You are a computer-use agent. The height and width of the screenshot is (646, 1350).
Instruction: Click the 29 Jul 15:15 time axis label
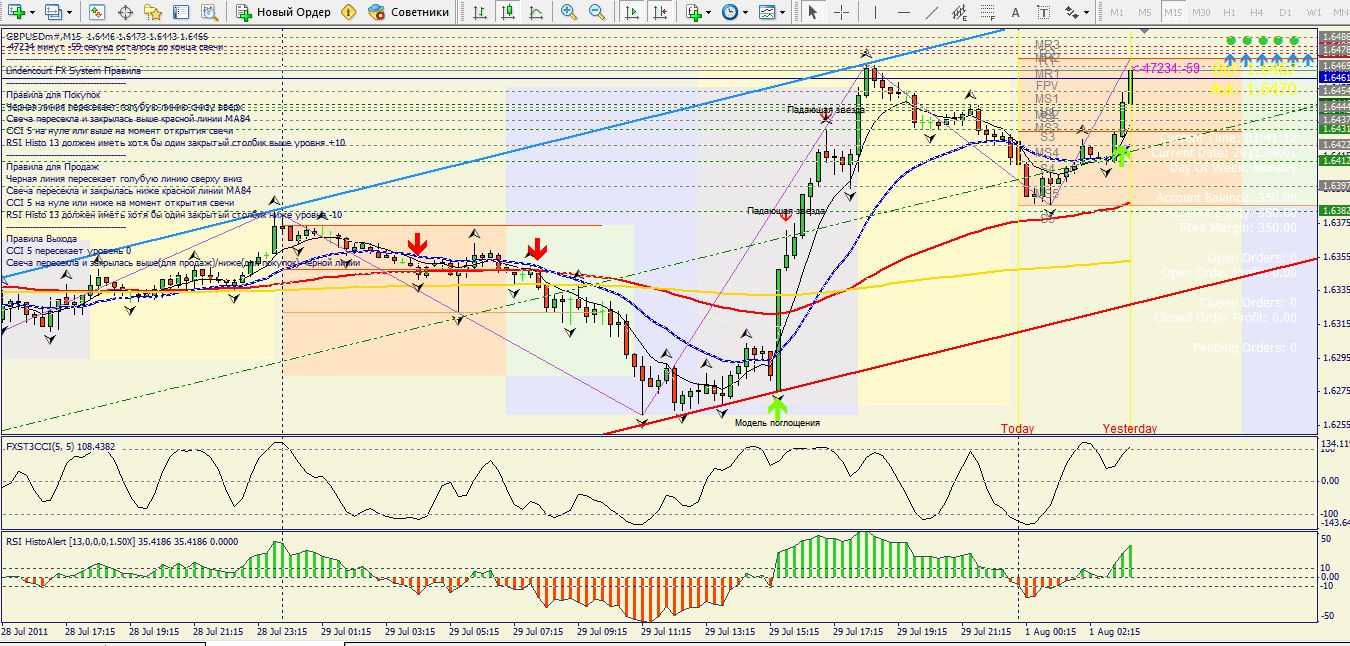795,632
